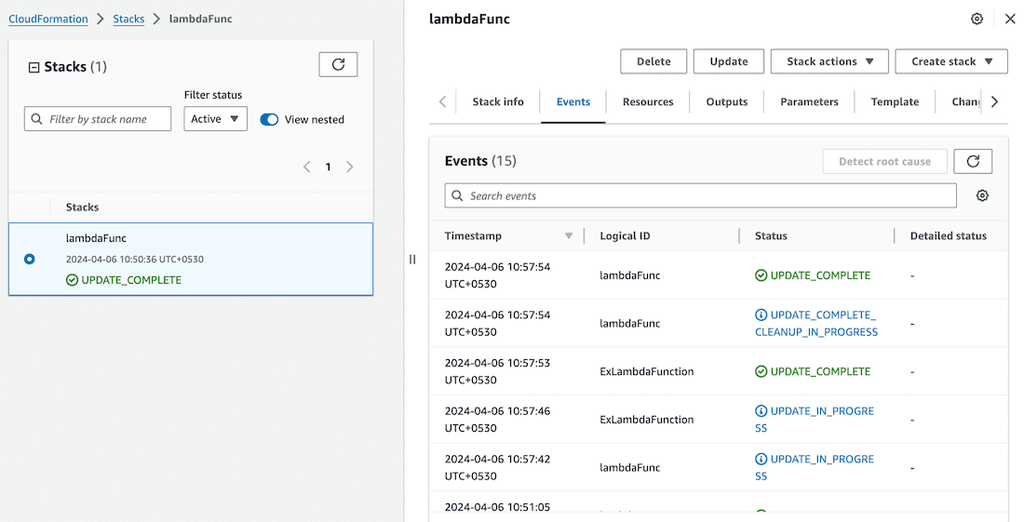Switch to the Resources tab
1024x522 pixels.
[x=648, y=102]
